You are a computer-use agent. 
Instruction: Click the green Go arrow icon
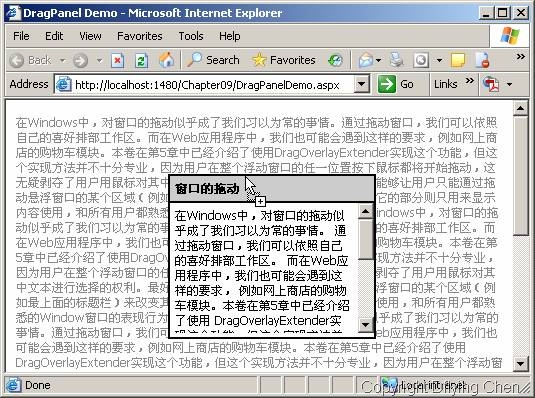[387, 84]
